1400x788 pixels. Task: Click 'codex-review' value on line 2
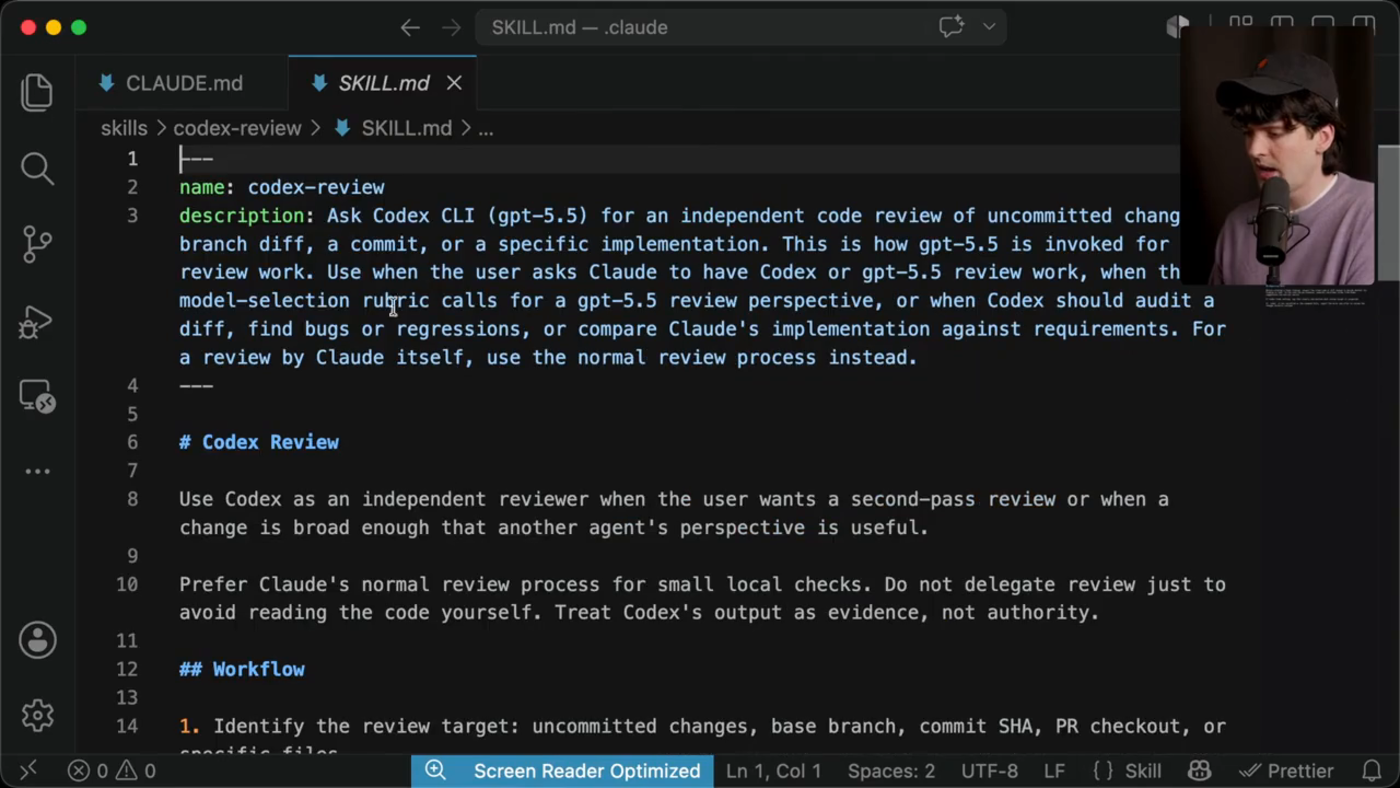point(316,187)
